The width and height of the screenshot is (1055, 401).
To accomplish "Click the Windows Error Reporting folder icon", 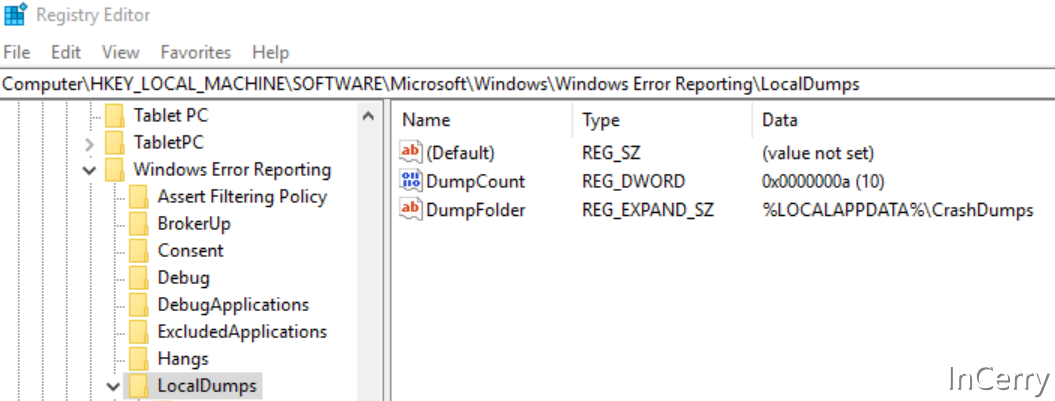I will pos(114,170).
